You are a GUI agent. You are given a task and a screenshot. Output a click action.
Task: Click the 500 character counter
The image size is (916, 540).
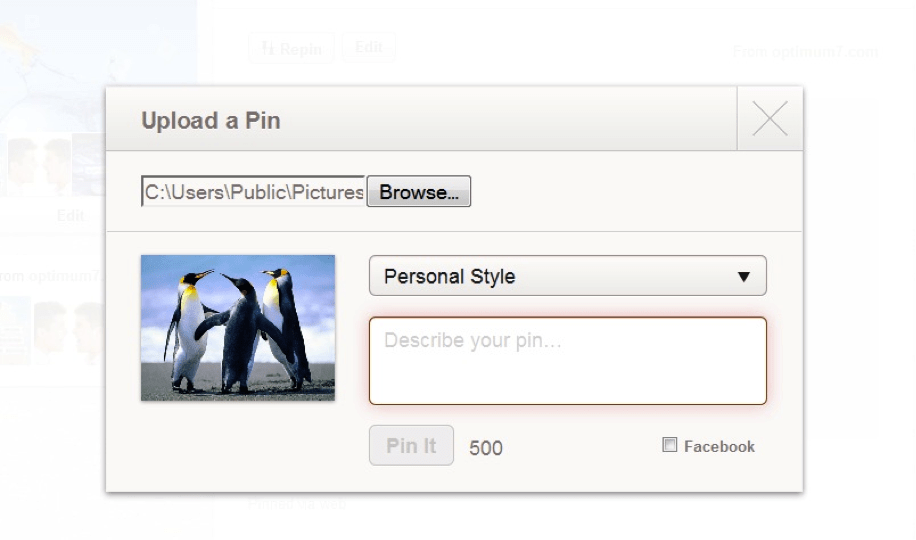coord(485,448)
